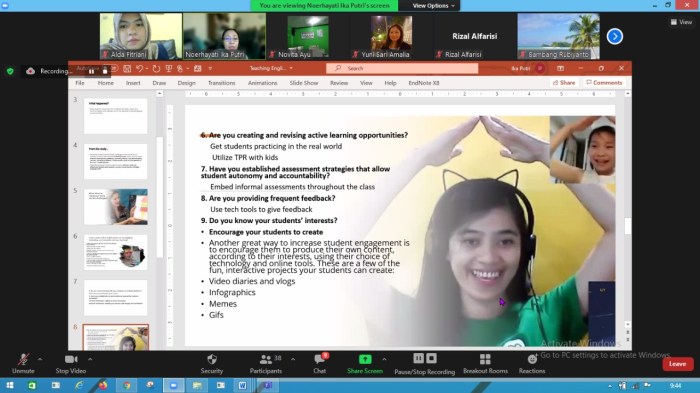This screenshot has height=393, width=700.
Task: Click the Undo icon in PowerPoint
Action: [140, 68]
